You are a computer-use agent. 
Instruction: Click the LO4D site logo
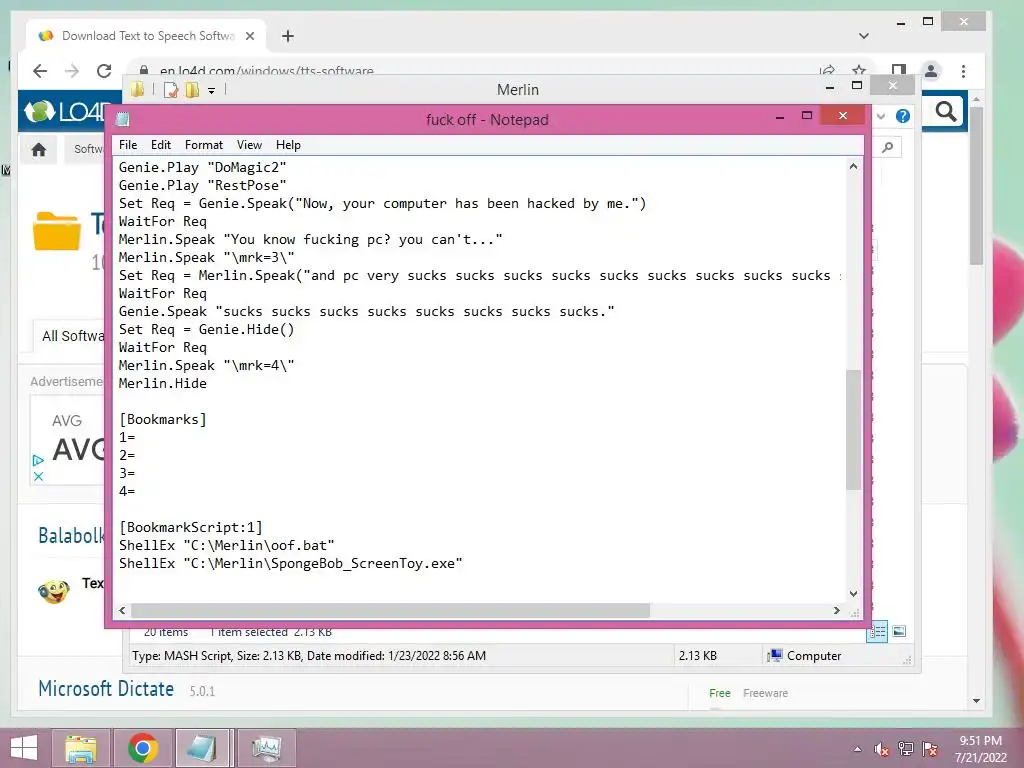pos(64,112)
